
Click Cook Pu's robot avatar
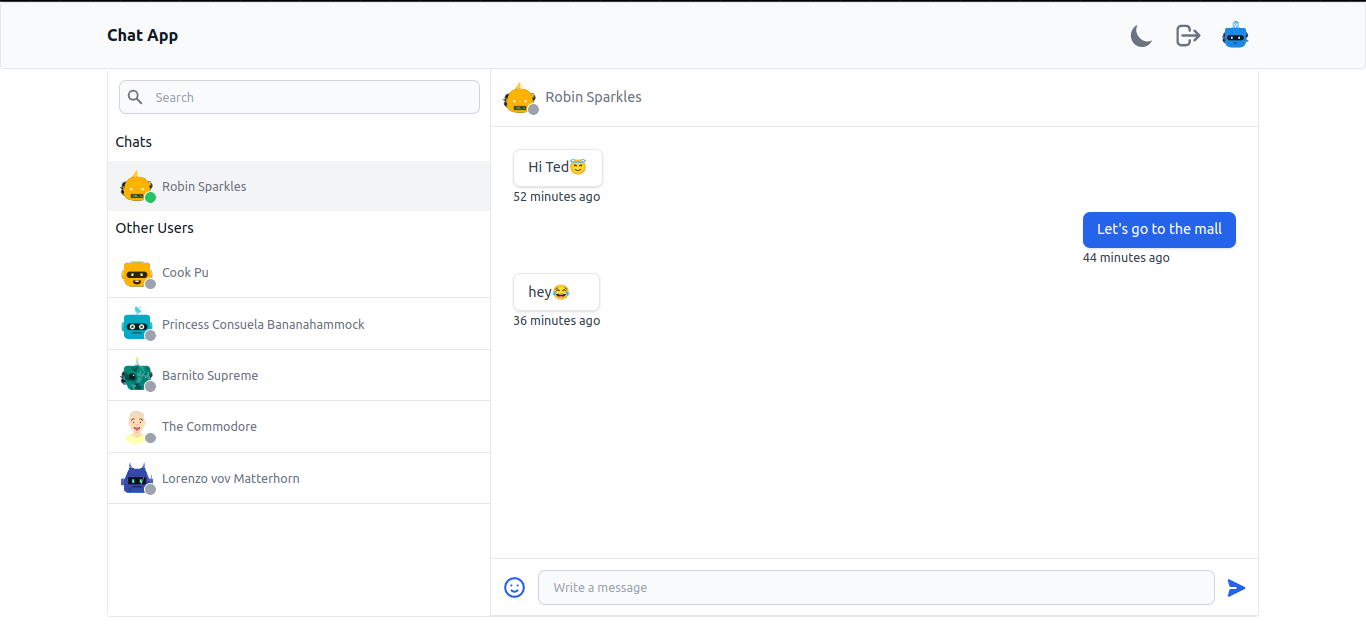(x=137, y=273)
